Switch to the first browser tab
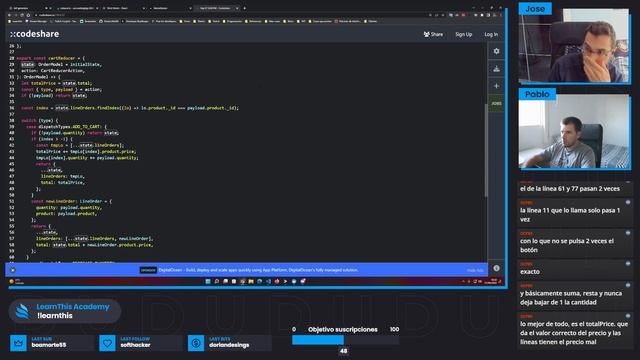The image size is (640, 360). [31, 8]
